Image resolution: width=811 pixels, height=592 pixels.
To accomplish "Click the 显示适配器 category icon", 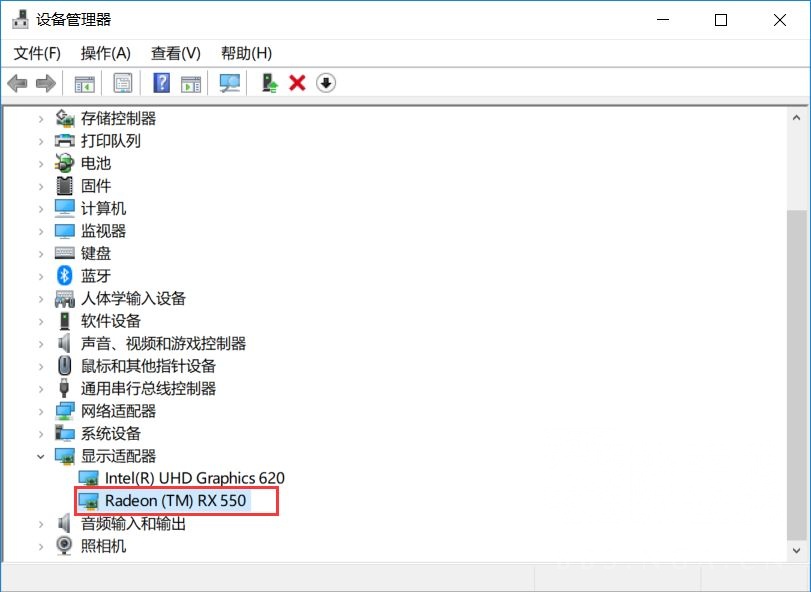I will coord(65,456).
